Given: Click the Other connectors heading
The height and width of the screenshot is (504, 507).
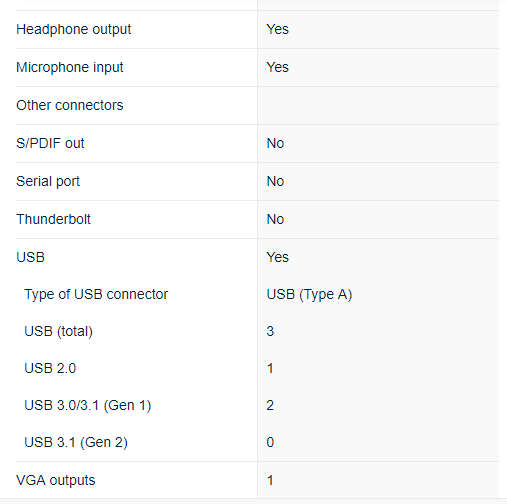Looking at the screenshot, I should pos(70,105).
